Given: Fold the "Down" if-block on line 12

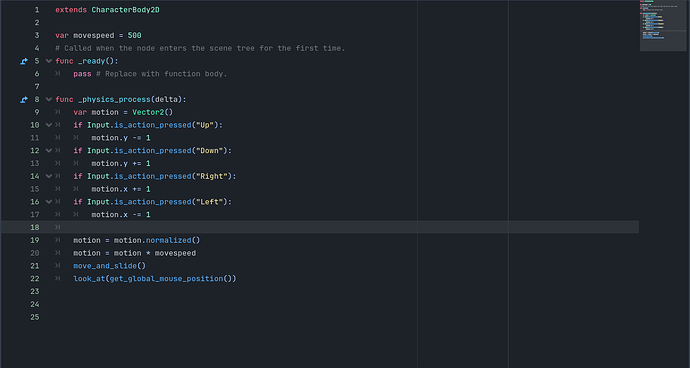Looking at the screenshot, I should pyautogui.click(x=49, y=151).
